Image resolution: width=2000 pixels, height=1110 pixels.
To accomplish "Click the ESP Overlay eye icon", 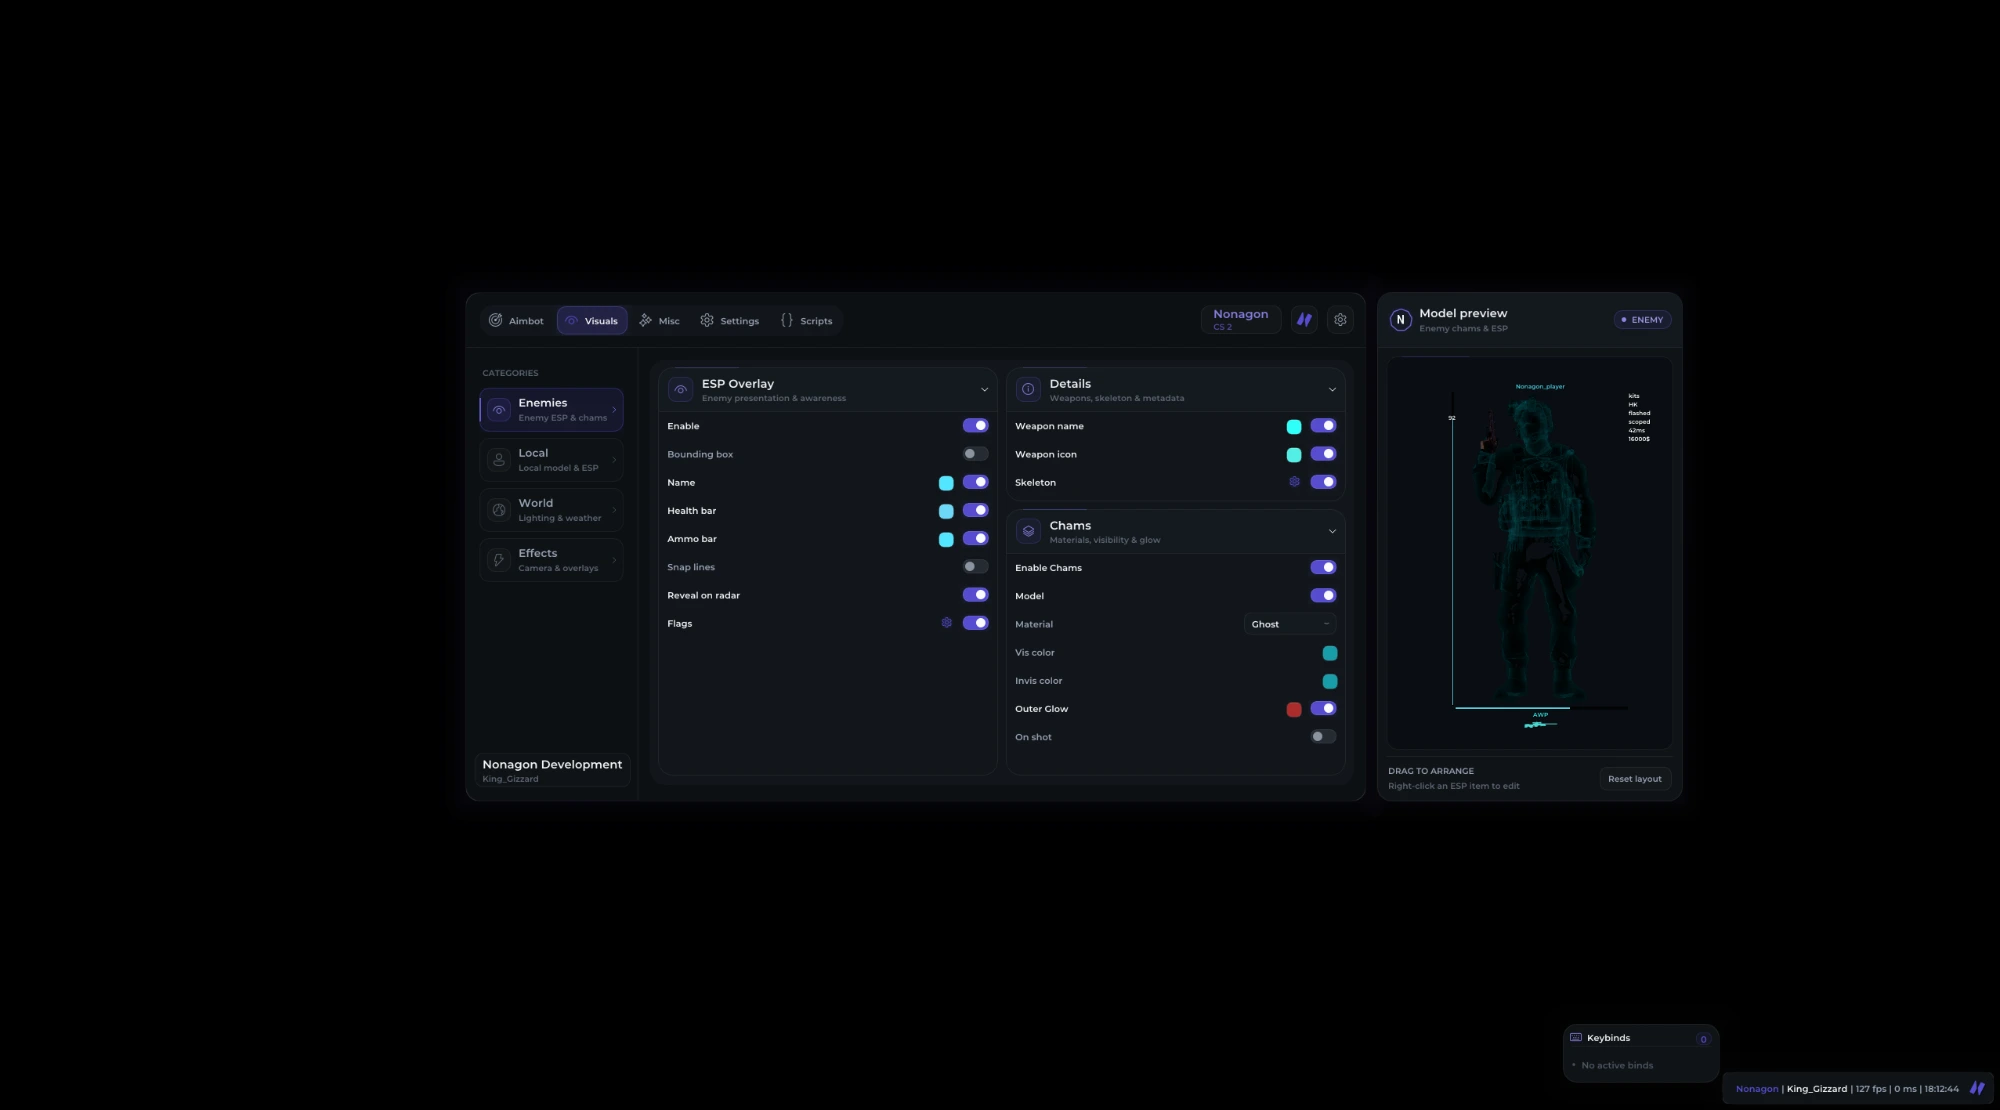I will tap(681, 390).
